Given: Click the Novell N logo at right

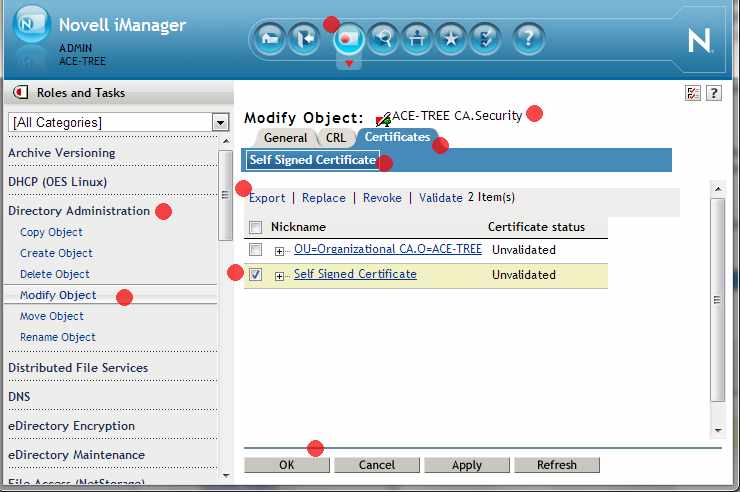Looking at the screenshot, I should (699, 41).
